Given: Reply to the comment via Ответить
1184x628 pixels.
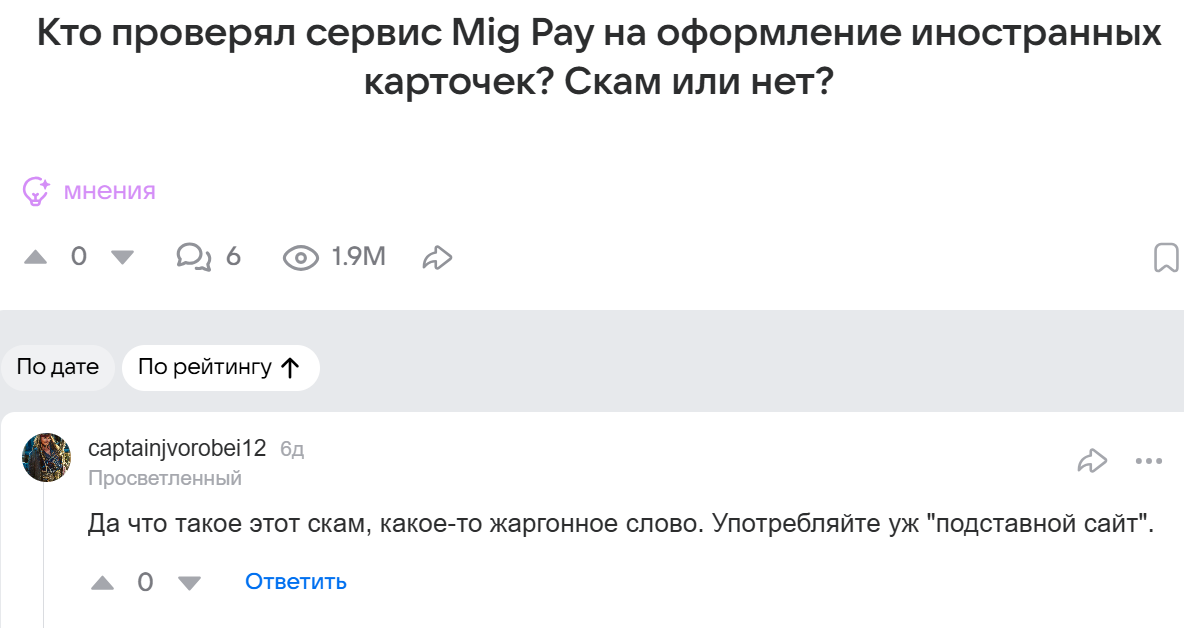Looking at the screenshot, I should 294,581.
